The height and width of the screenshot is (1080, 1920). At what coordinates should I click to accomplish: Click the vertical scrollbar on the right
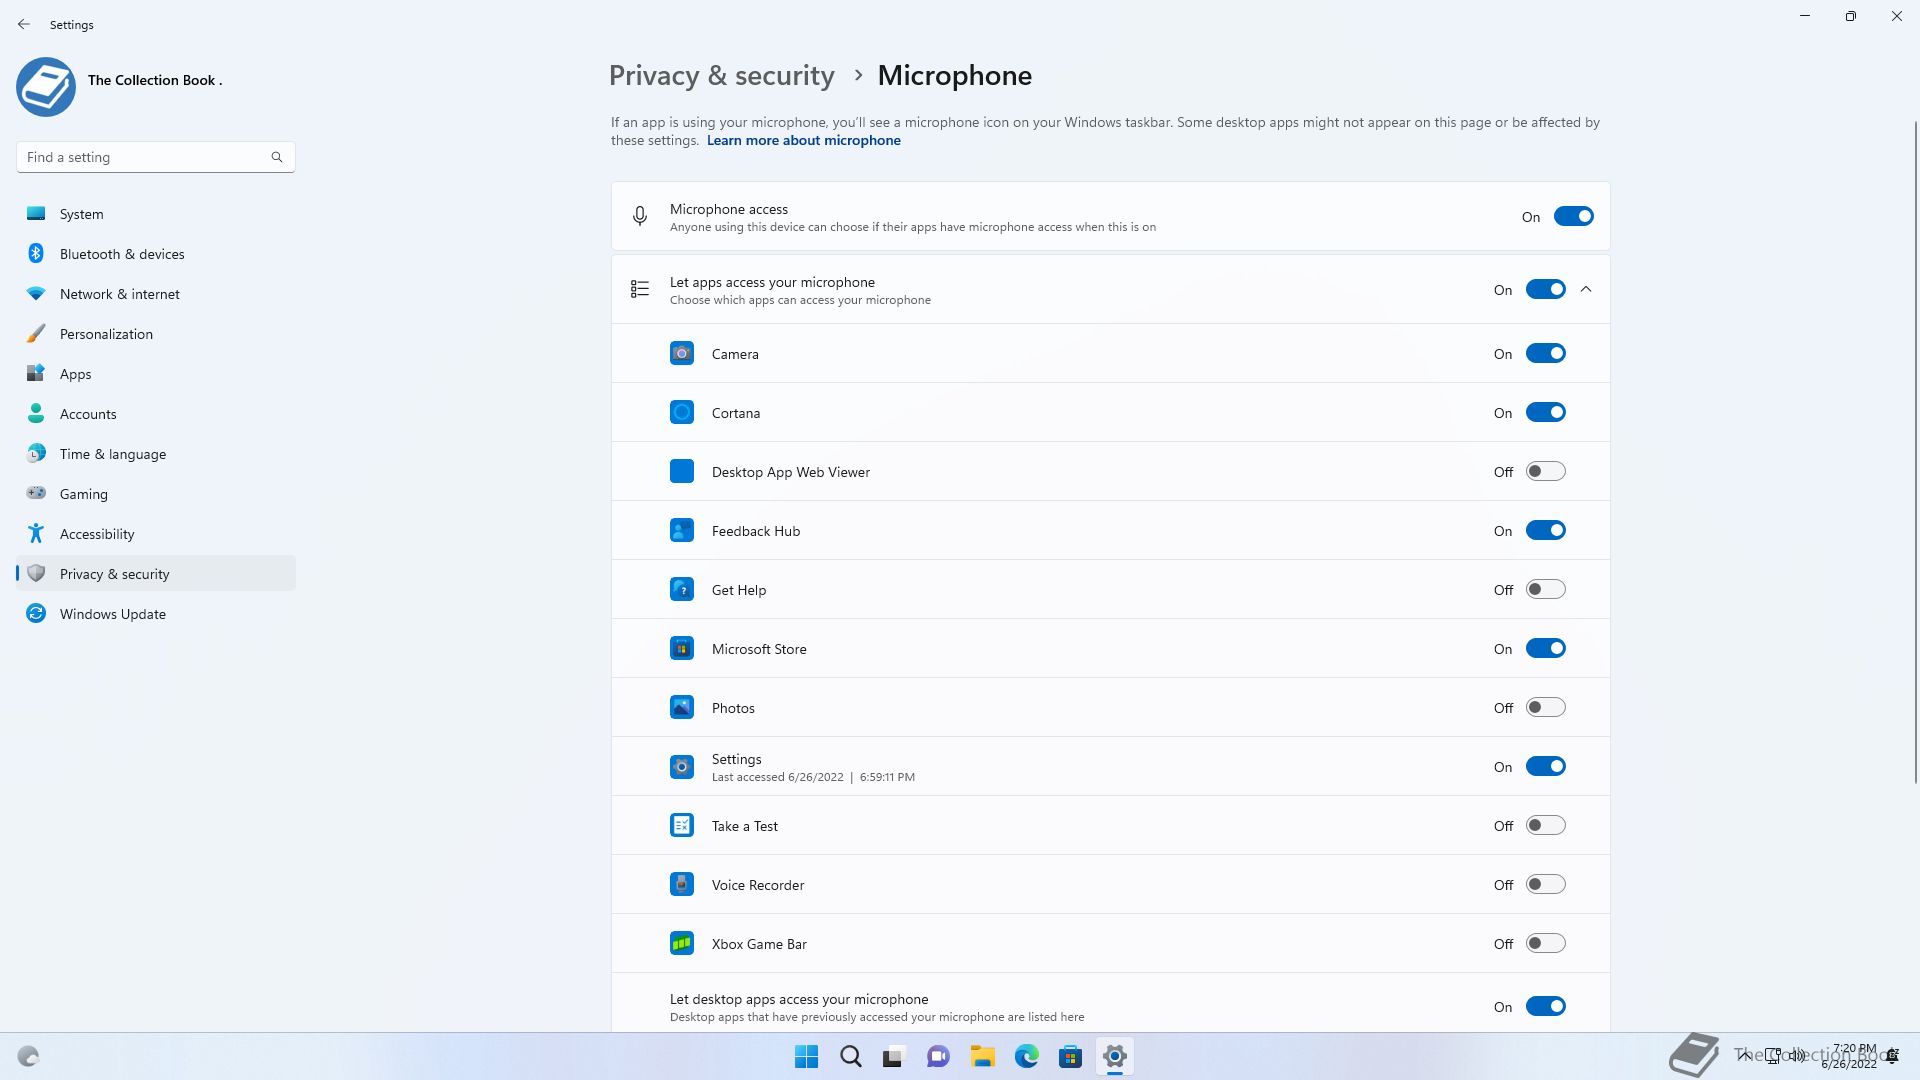pyautogui.click(x=1915, y=452)
